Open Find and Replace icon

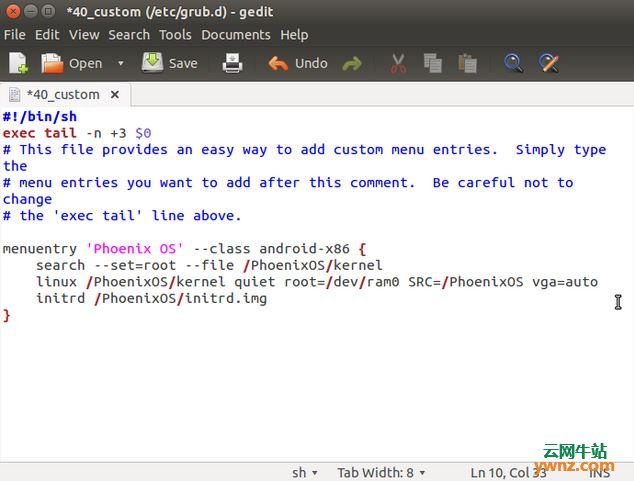tap(549, 63)
